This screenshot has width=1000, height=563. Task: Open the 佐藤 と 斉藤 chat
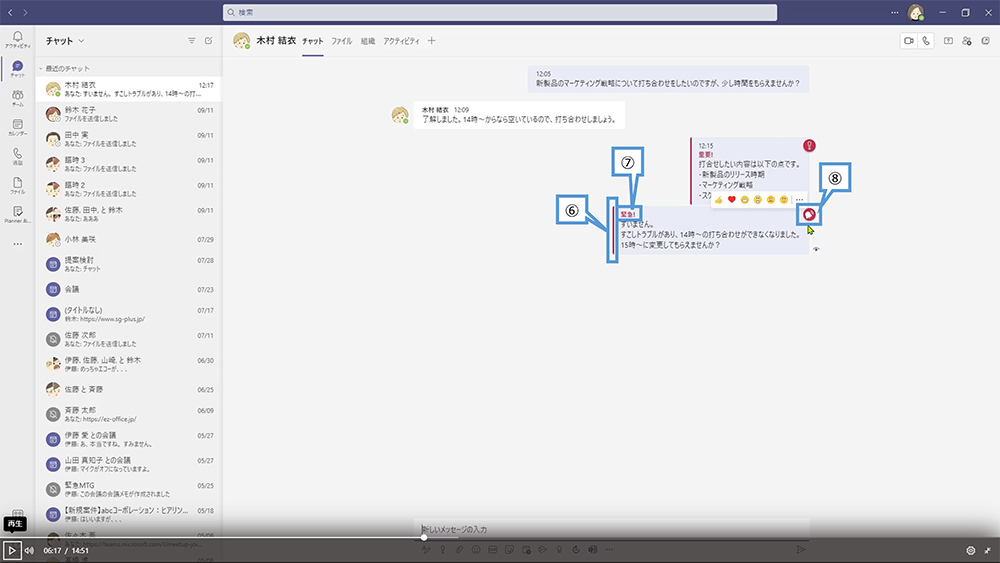pyautogui.click(x=129, y=389)
